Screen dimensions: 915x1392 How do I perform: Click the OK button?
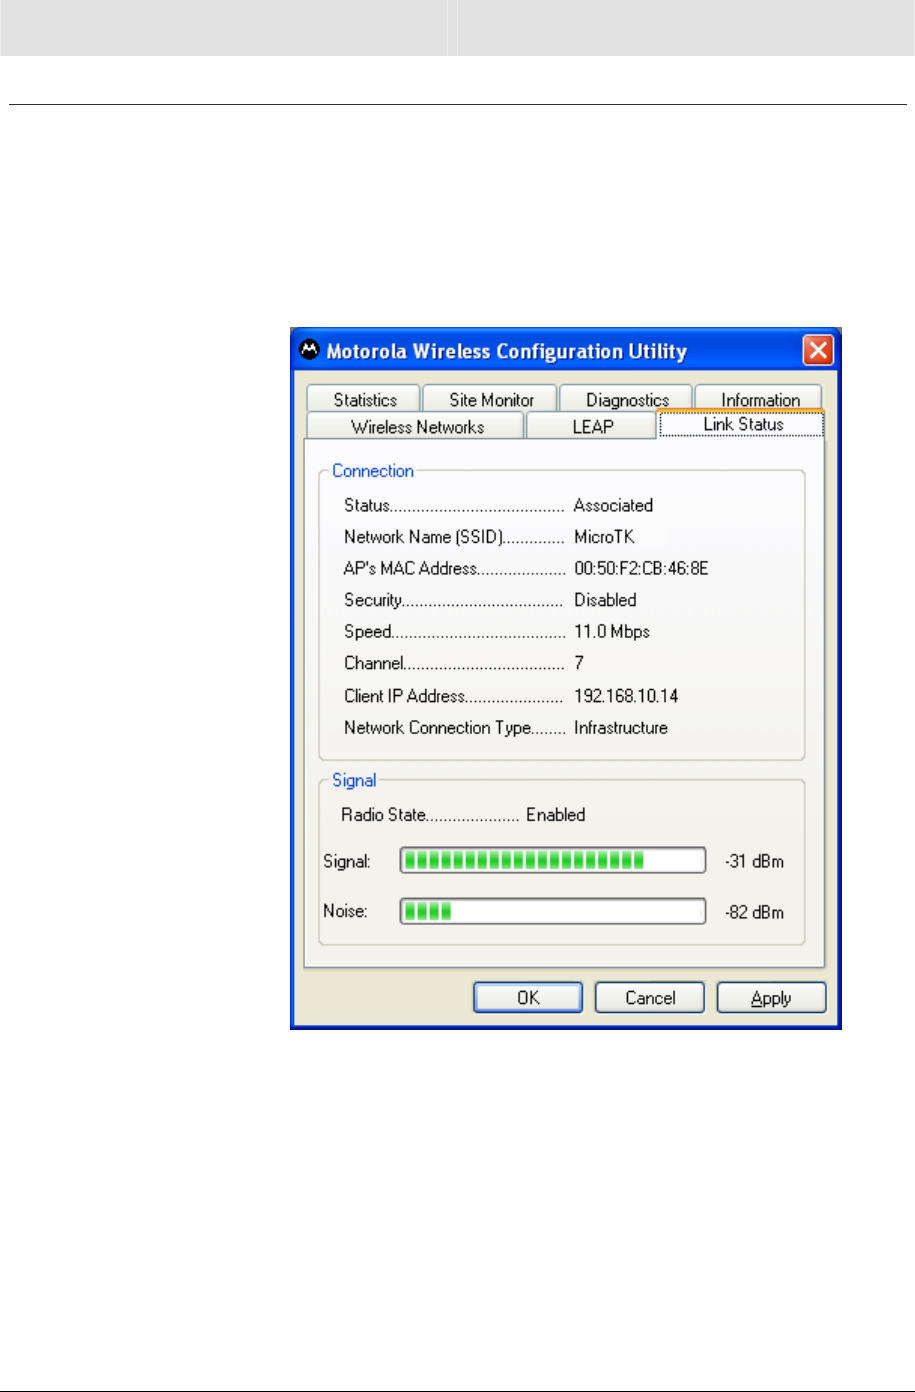coord(528,998)
